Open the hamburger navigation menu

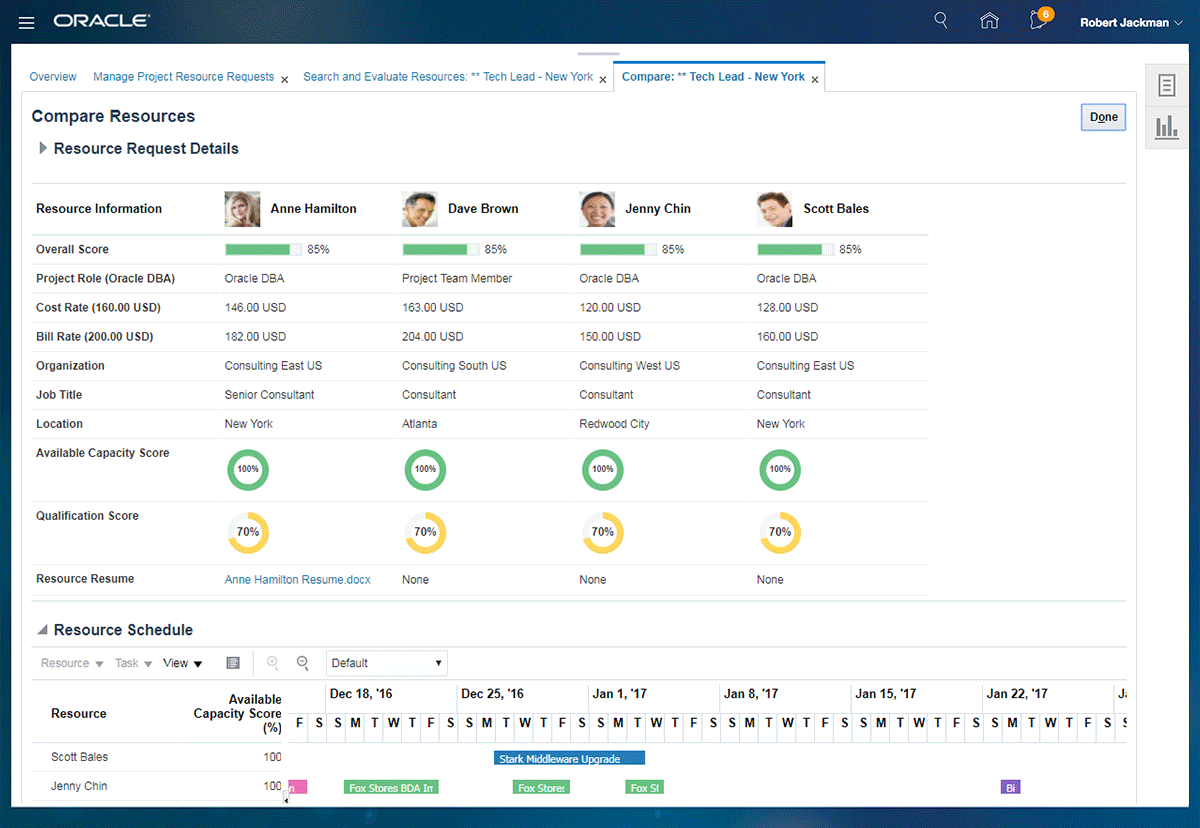[x=27, y=22]
